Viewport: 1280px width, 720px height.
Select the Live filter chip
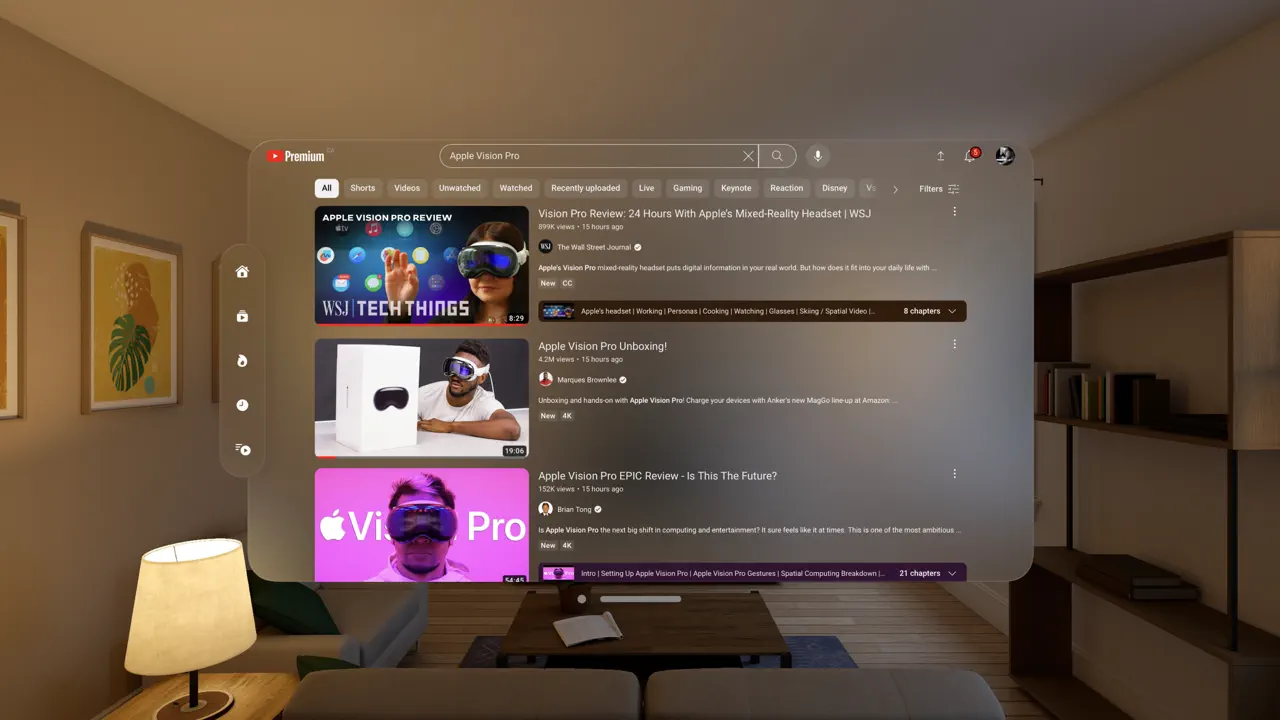[647, 188]
